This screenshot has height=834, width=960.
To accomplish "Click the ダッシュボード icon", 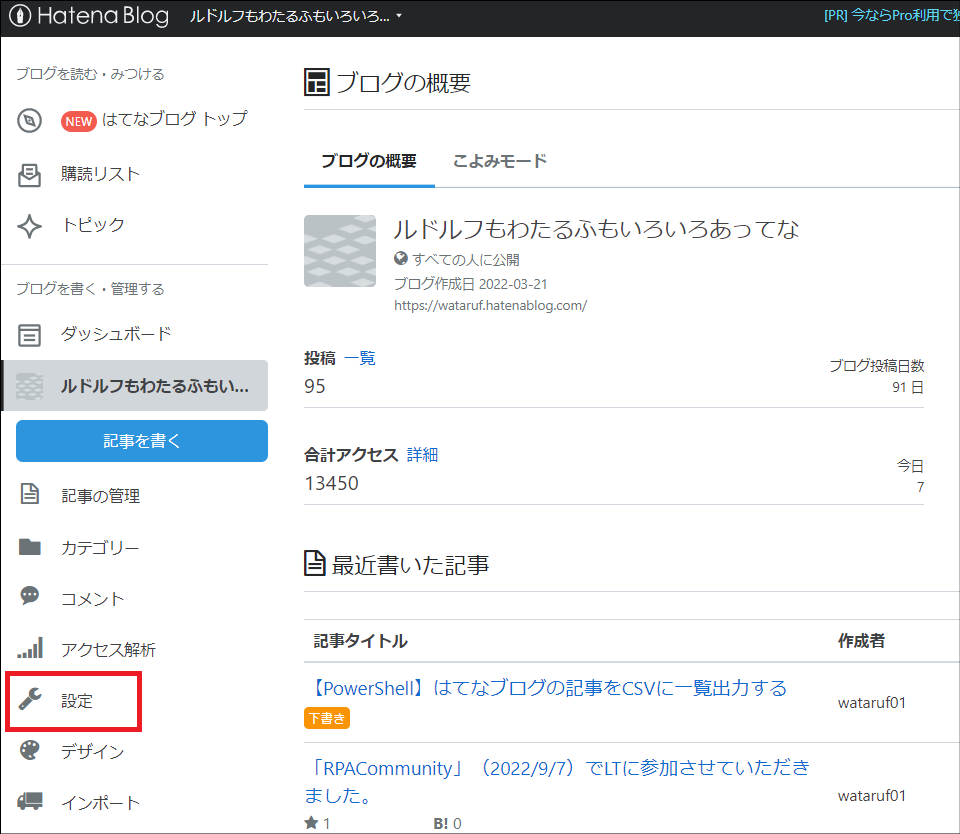I will 29,336.
